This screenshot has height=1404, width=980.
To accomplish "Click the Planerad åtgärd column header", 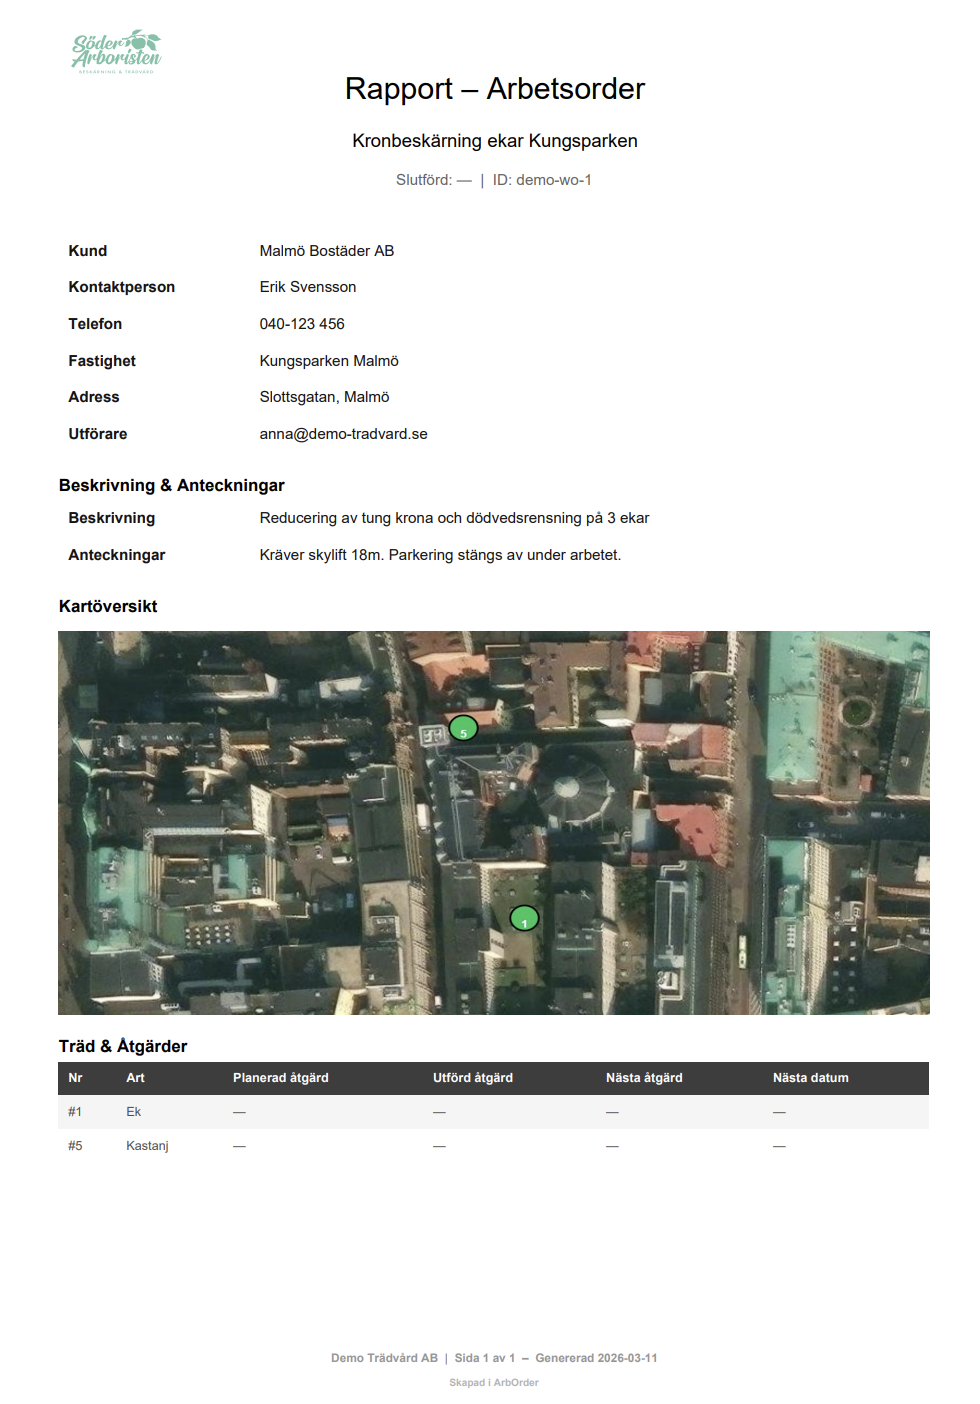I will pos(281,1078).
